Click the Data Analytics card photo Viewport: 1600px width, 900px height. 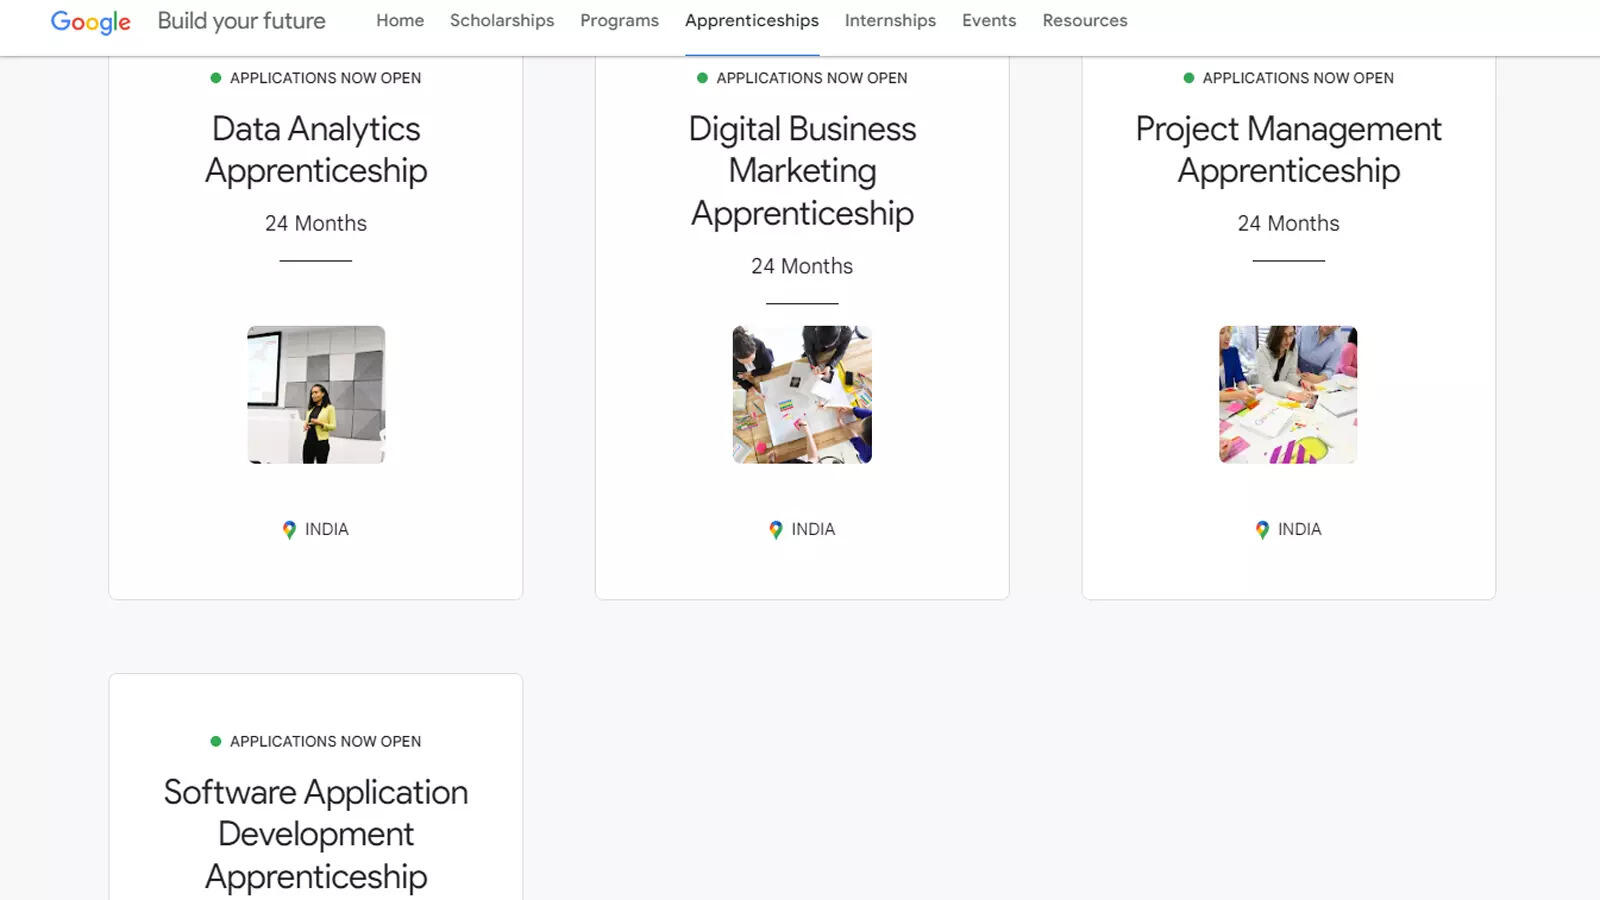[x=315, y=394]
